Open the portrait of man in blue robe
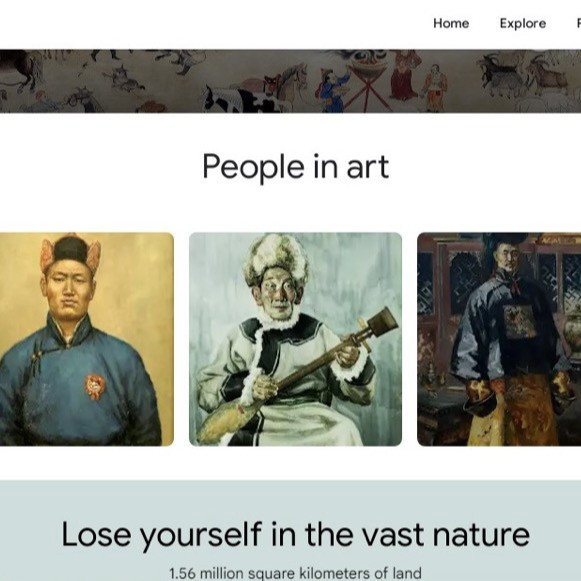This screenshot has height=581, width=581. (87, 339)
